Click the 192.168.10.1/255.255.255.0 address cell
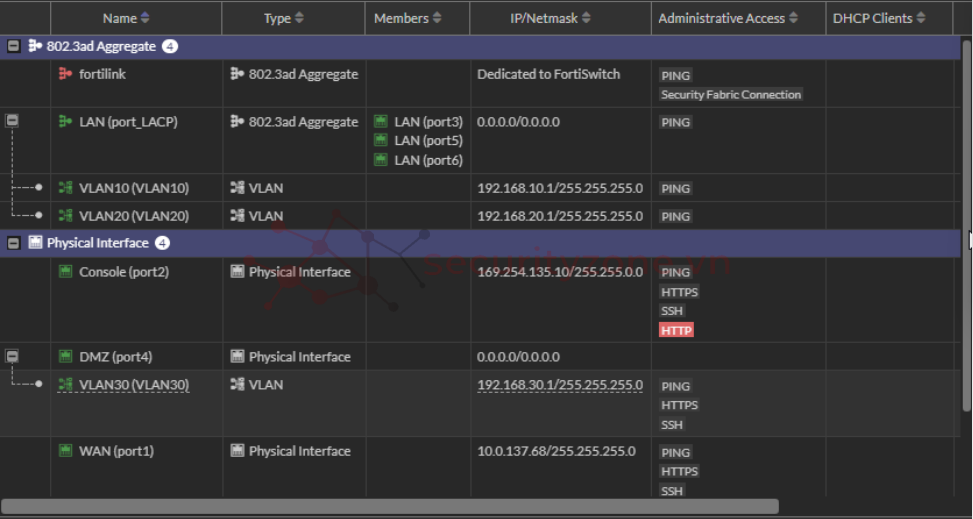The width and height of the screenshot is (973, 519). [560, 188]
